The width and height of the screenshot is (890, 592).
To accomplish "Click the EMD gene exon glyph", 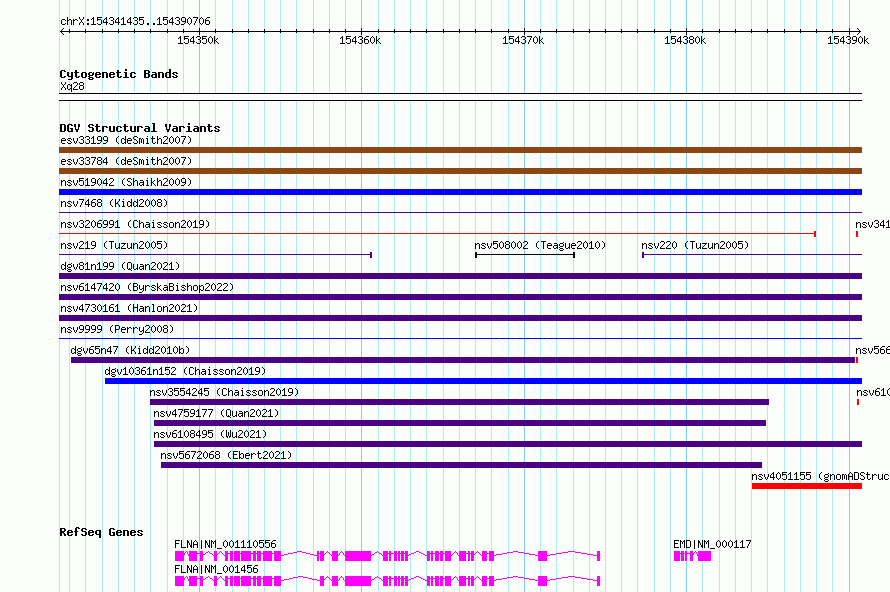I will 692,556.
